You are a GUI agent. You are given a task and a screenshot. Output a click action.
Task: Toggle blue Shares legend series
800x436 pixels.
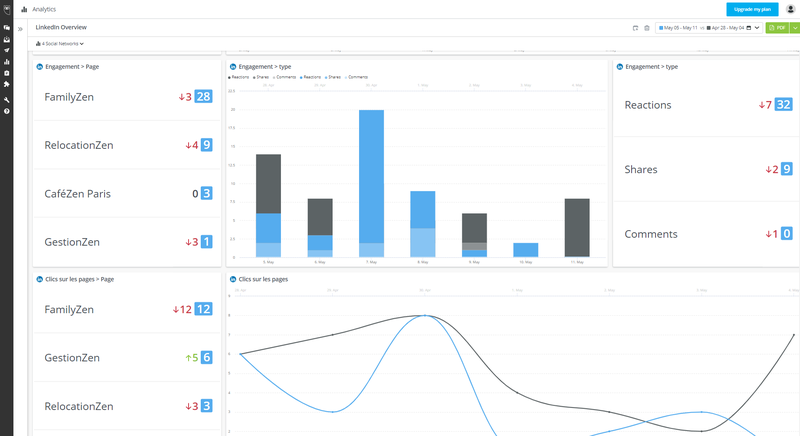coord(333,77)
